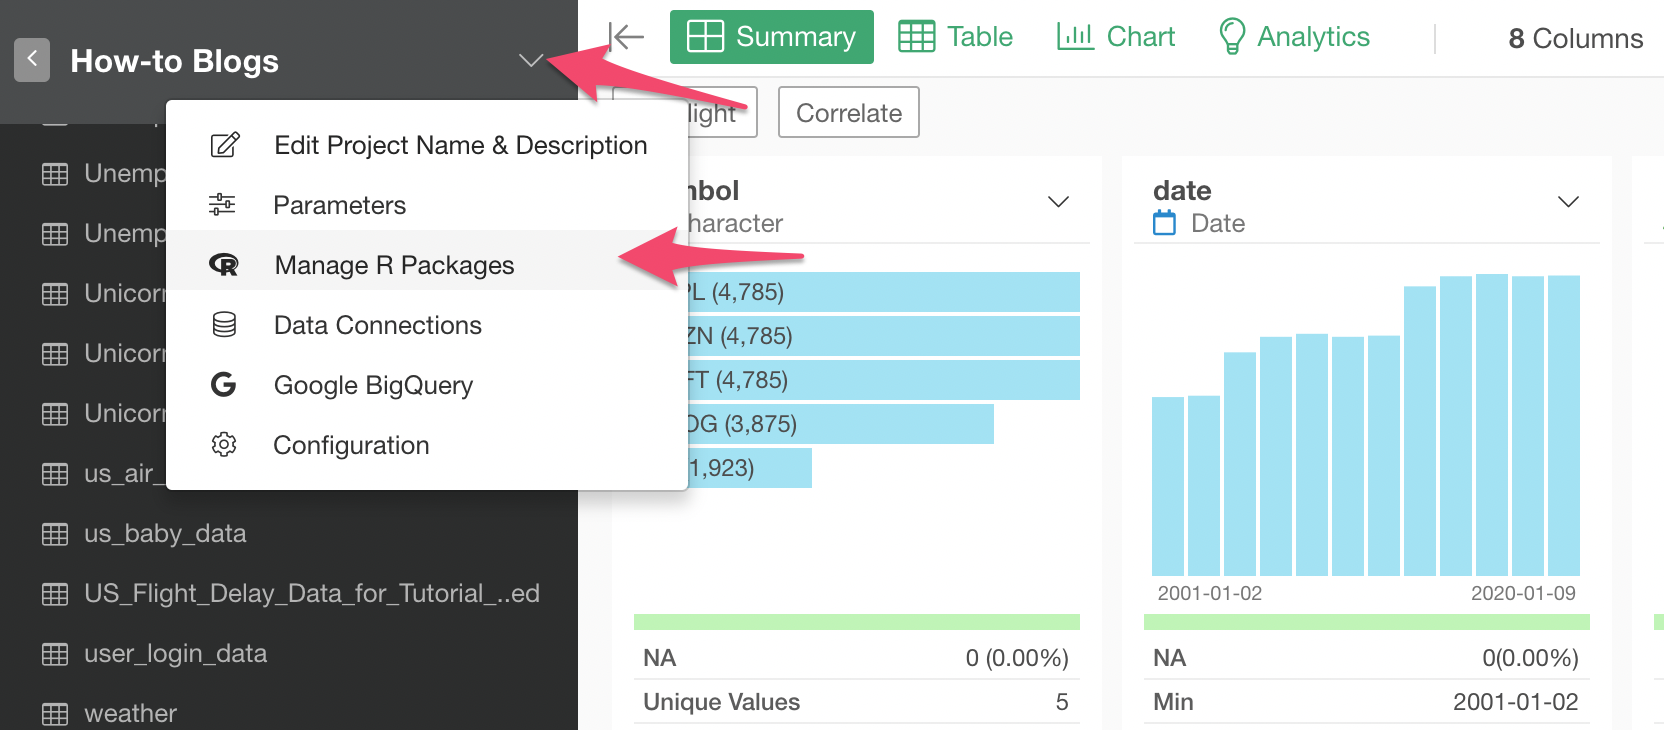Open the user_login_data data frame
Viewport: 1664px width, 730px height.
(x=175, y=654)
